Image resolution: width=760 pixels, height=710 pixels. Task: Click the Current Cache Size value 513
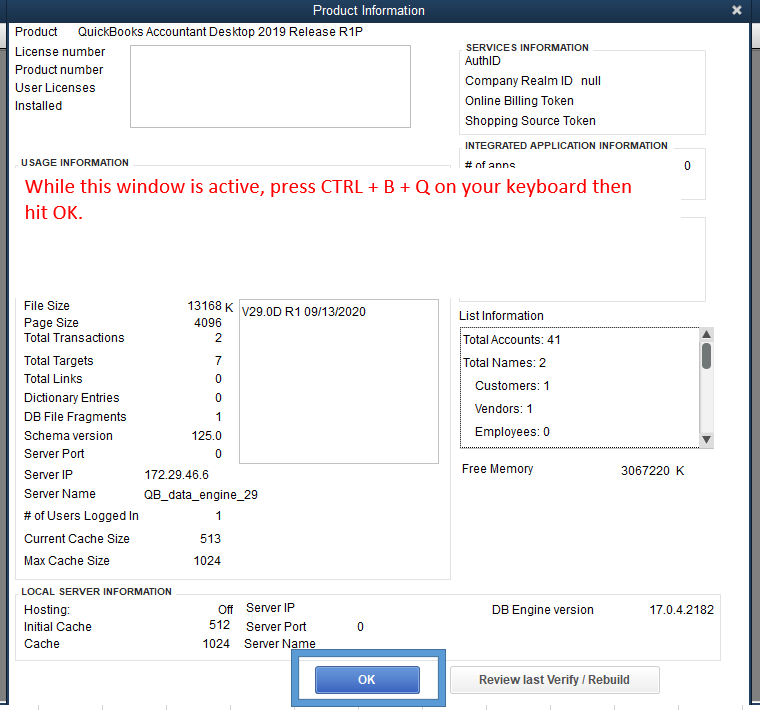210,538
